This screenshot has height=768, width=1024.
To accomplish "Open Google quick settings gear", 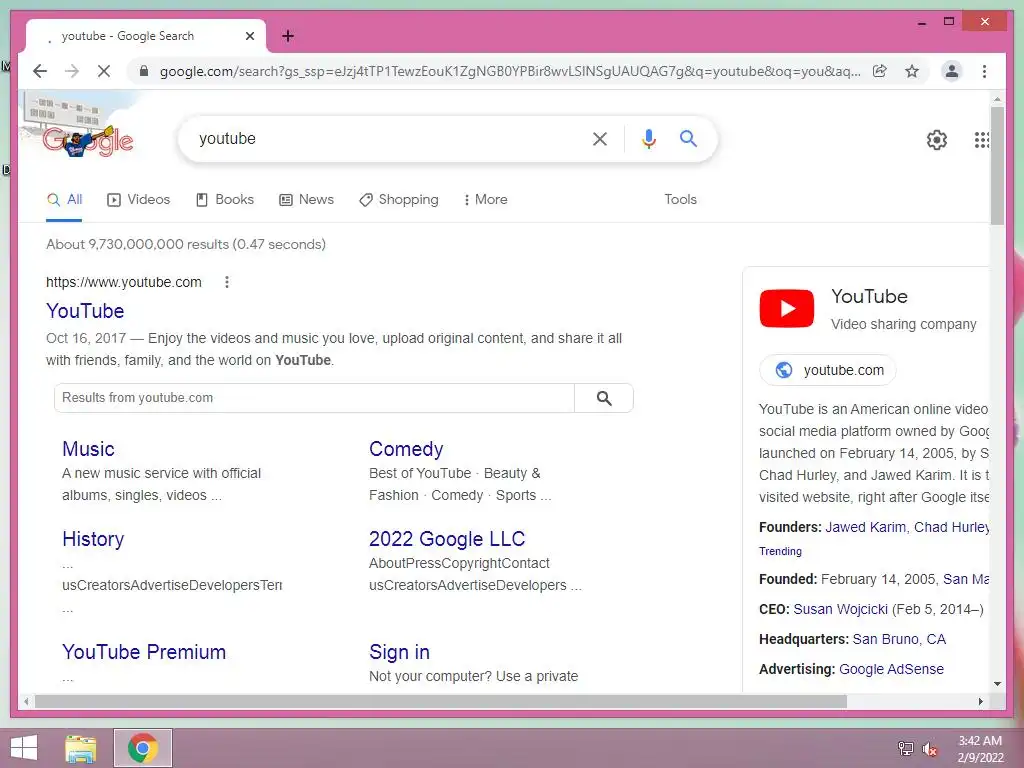I will 936,139.
